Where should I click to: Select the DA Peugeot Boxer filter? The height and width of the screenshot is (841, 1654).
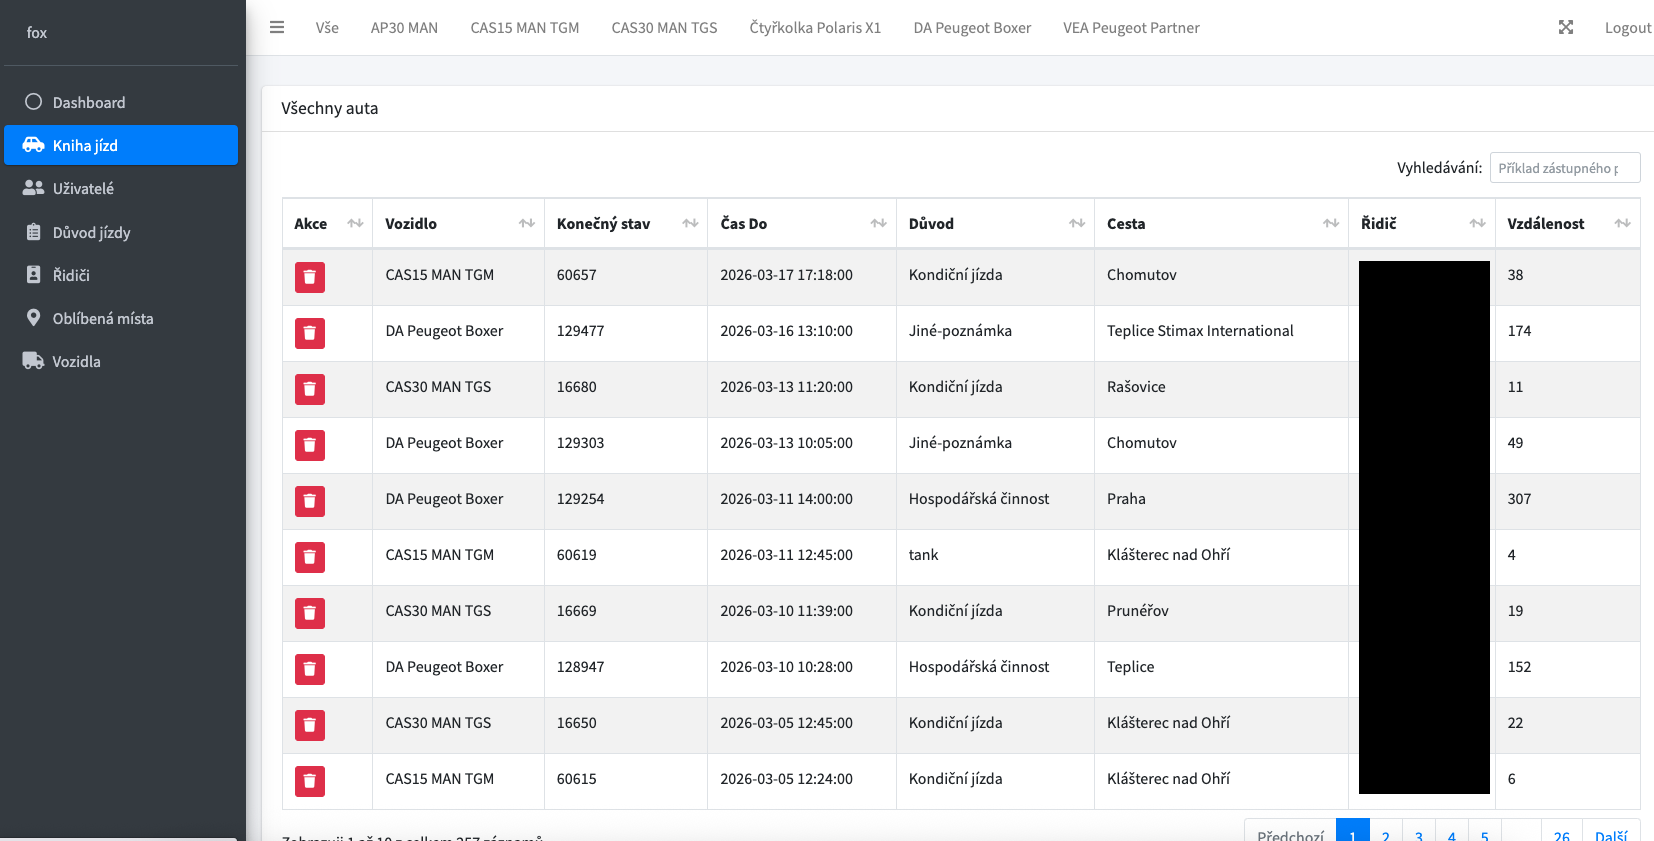click(x=971, y=28)
